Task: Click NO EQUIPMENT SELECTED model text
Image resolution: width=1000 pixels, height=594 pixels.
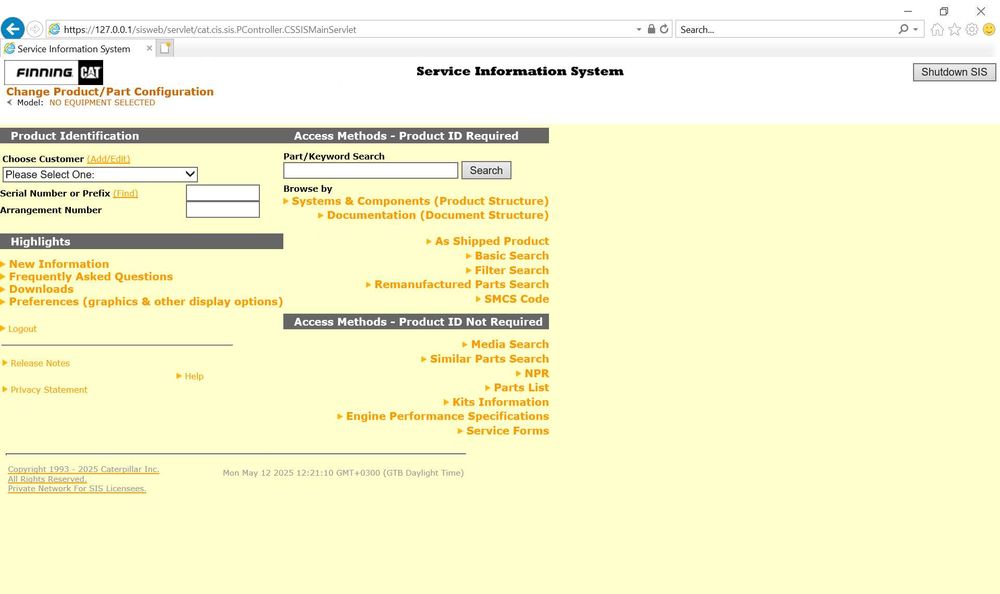Action: pyautogui.click(x=102, y=103)
